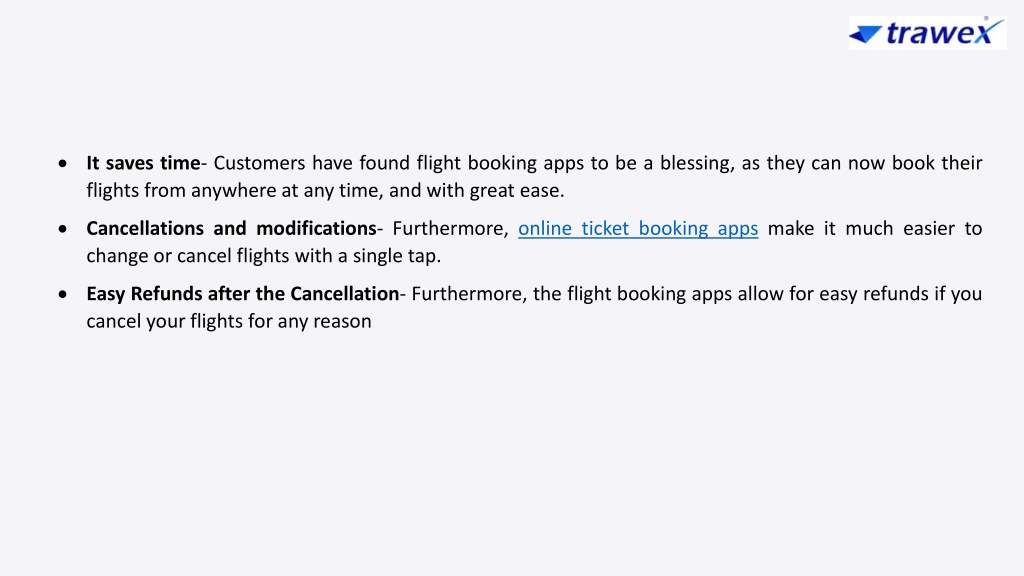The width and height of the screenshot is (1024, 576).
Task: Click the word 'blessing' in first paragraph
Action: coord(695,163)
